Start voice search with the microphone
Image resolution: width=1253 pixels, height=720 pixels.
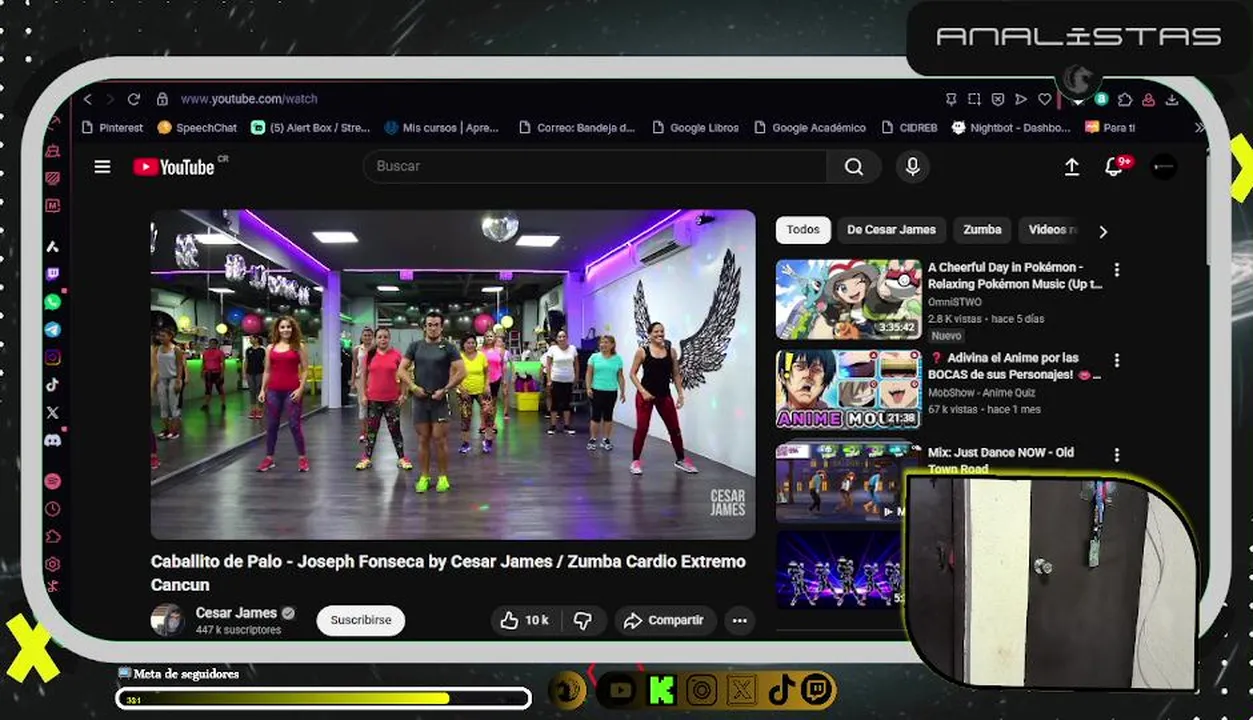pyautogui.click(x=912, y=167)
